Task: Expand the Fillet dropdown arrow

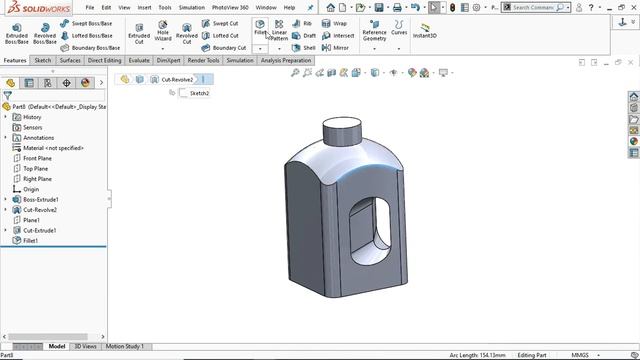Action: (260, 49)
